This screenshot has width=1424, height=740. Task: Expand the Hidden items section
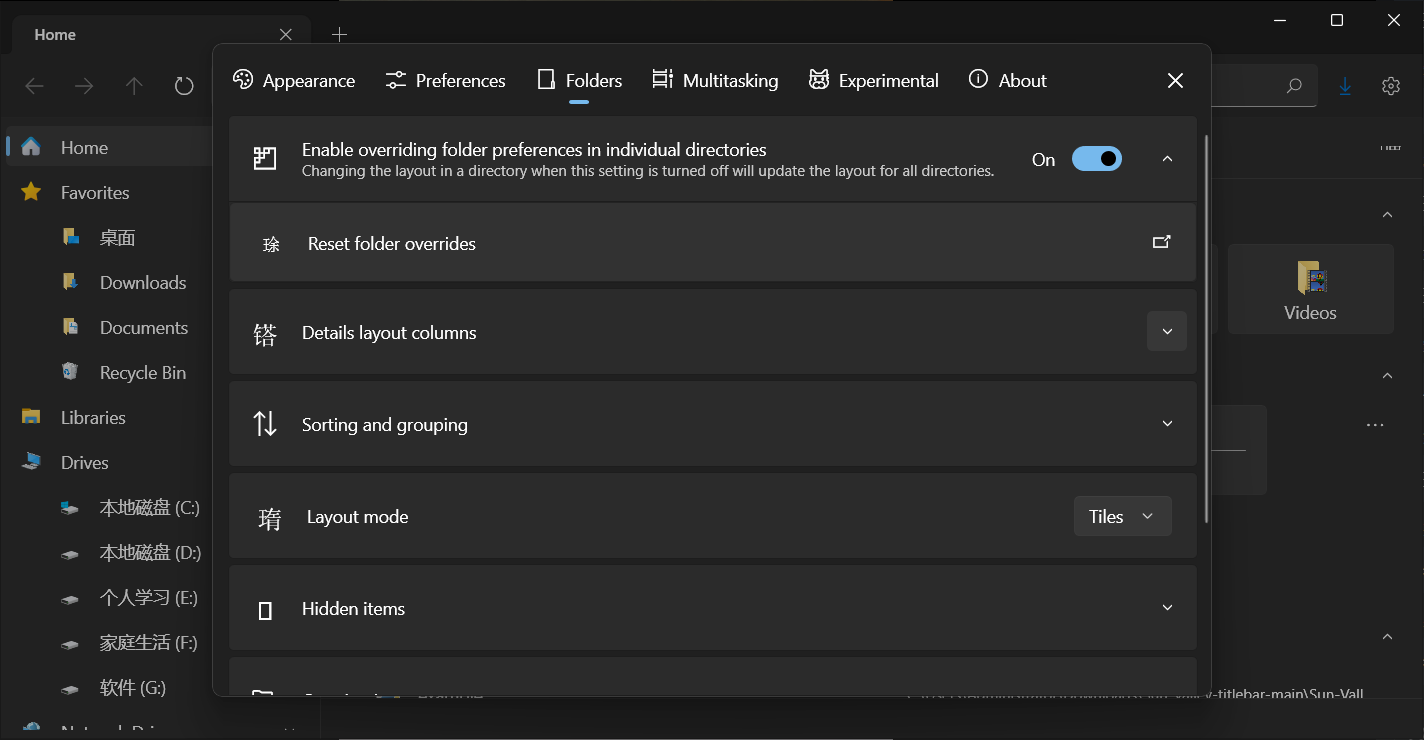pos(1166,607)
